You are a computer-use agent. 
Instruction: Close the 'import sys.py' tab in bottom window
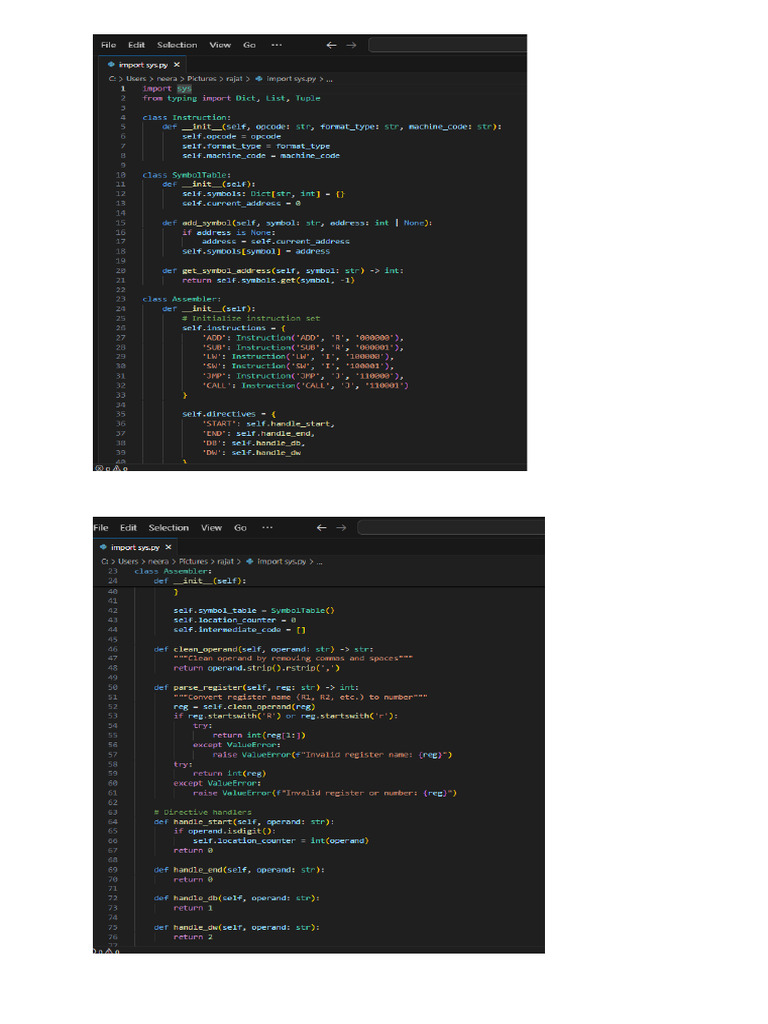click(x=168, y=547)
